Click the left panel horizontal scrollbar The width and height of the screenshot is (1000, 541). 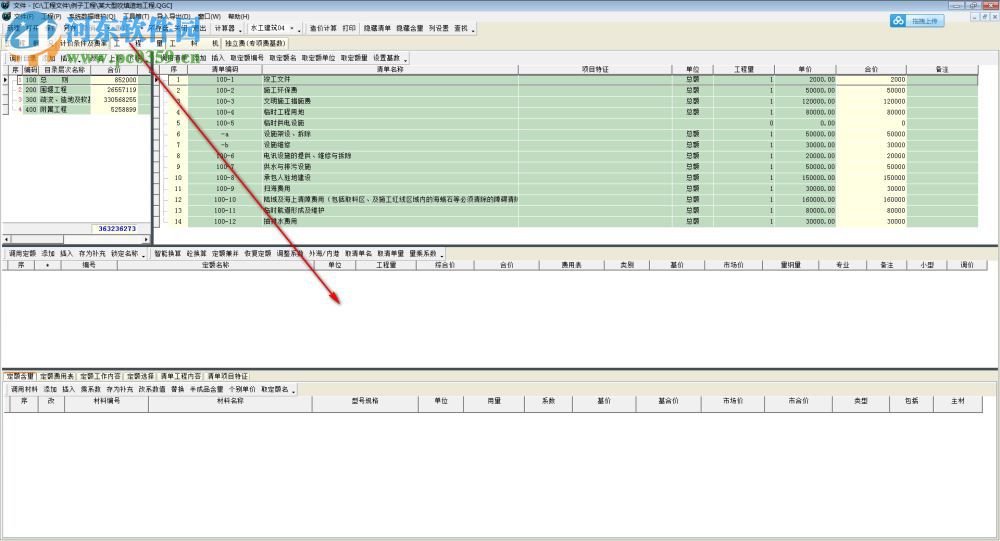pyautogui.click(x=77, y=239)
